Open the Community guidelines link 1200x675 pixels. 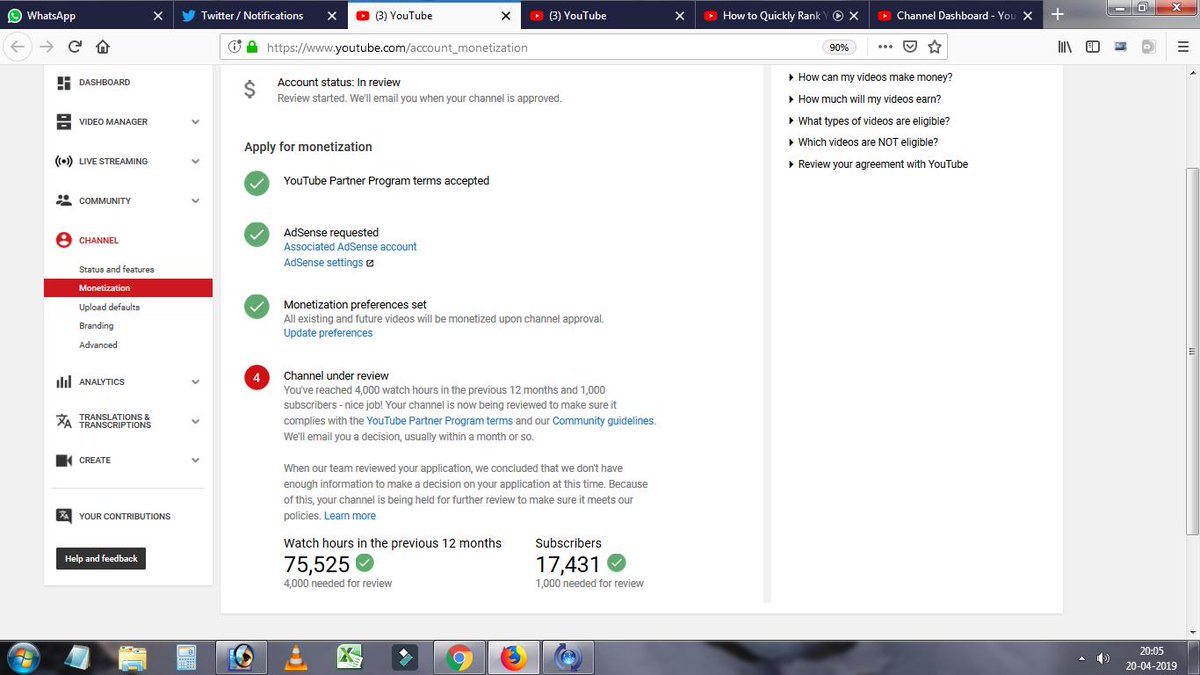click(604, 421)
